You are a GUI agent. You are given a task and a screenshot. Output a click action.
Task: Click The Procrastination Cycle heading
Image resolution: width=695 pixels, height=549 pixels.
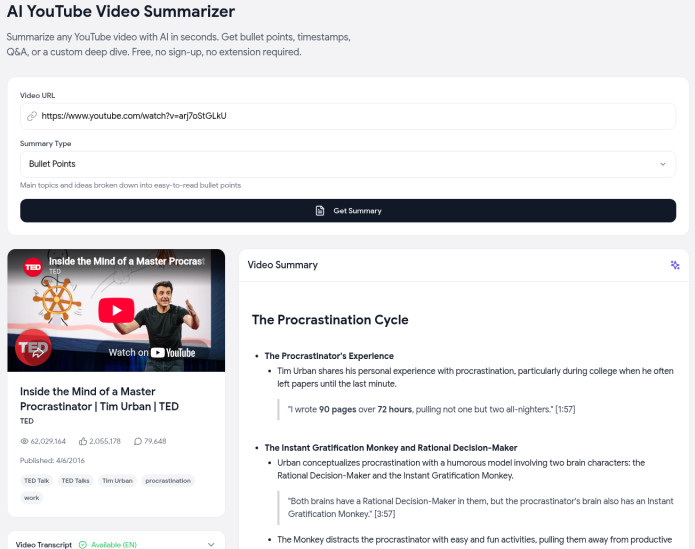tap(330, 320)
